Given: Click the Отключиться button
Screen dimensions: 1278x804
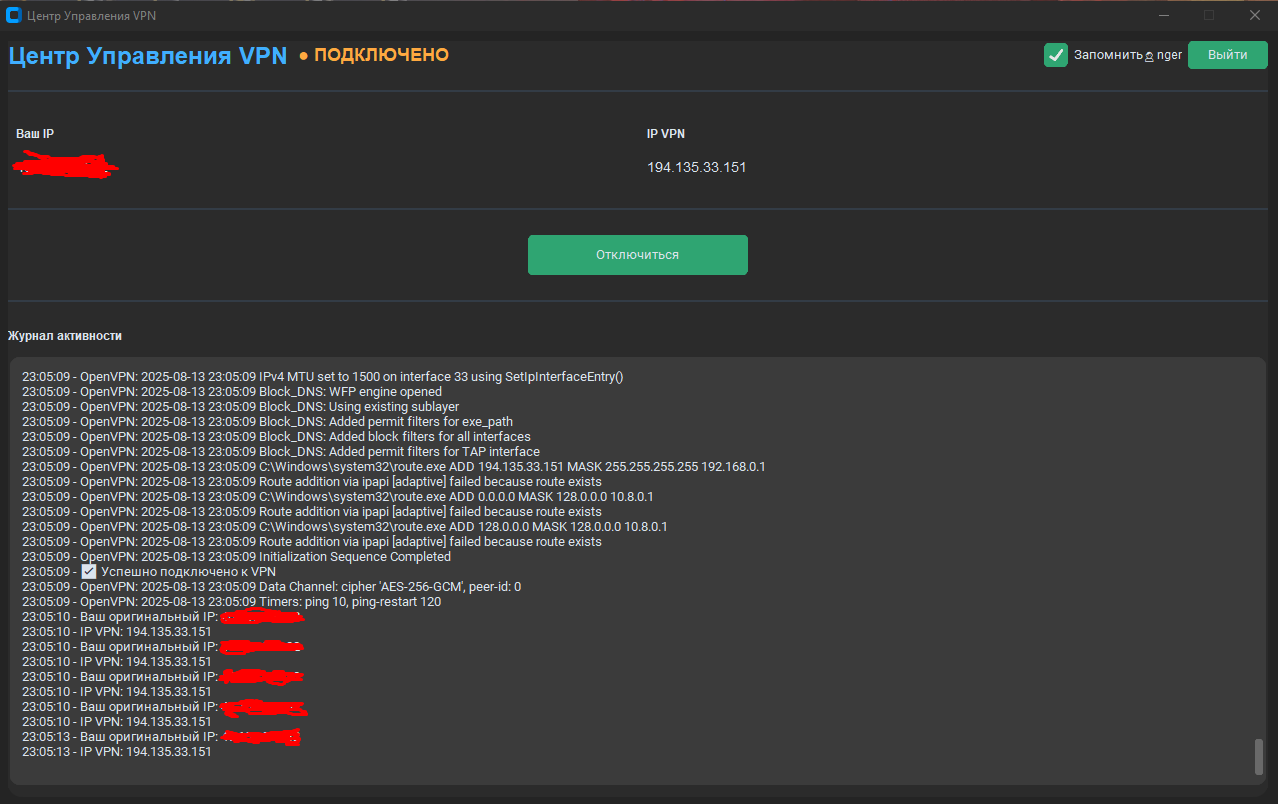Looking at the screenshot, I should 637,255.
